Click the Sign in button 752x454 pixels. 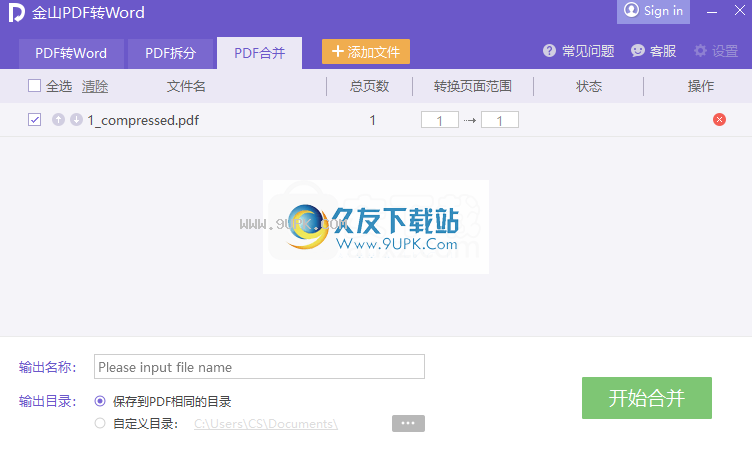click(653, 11)
